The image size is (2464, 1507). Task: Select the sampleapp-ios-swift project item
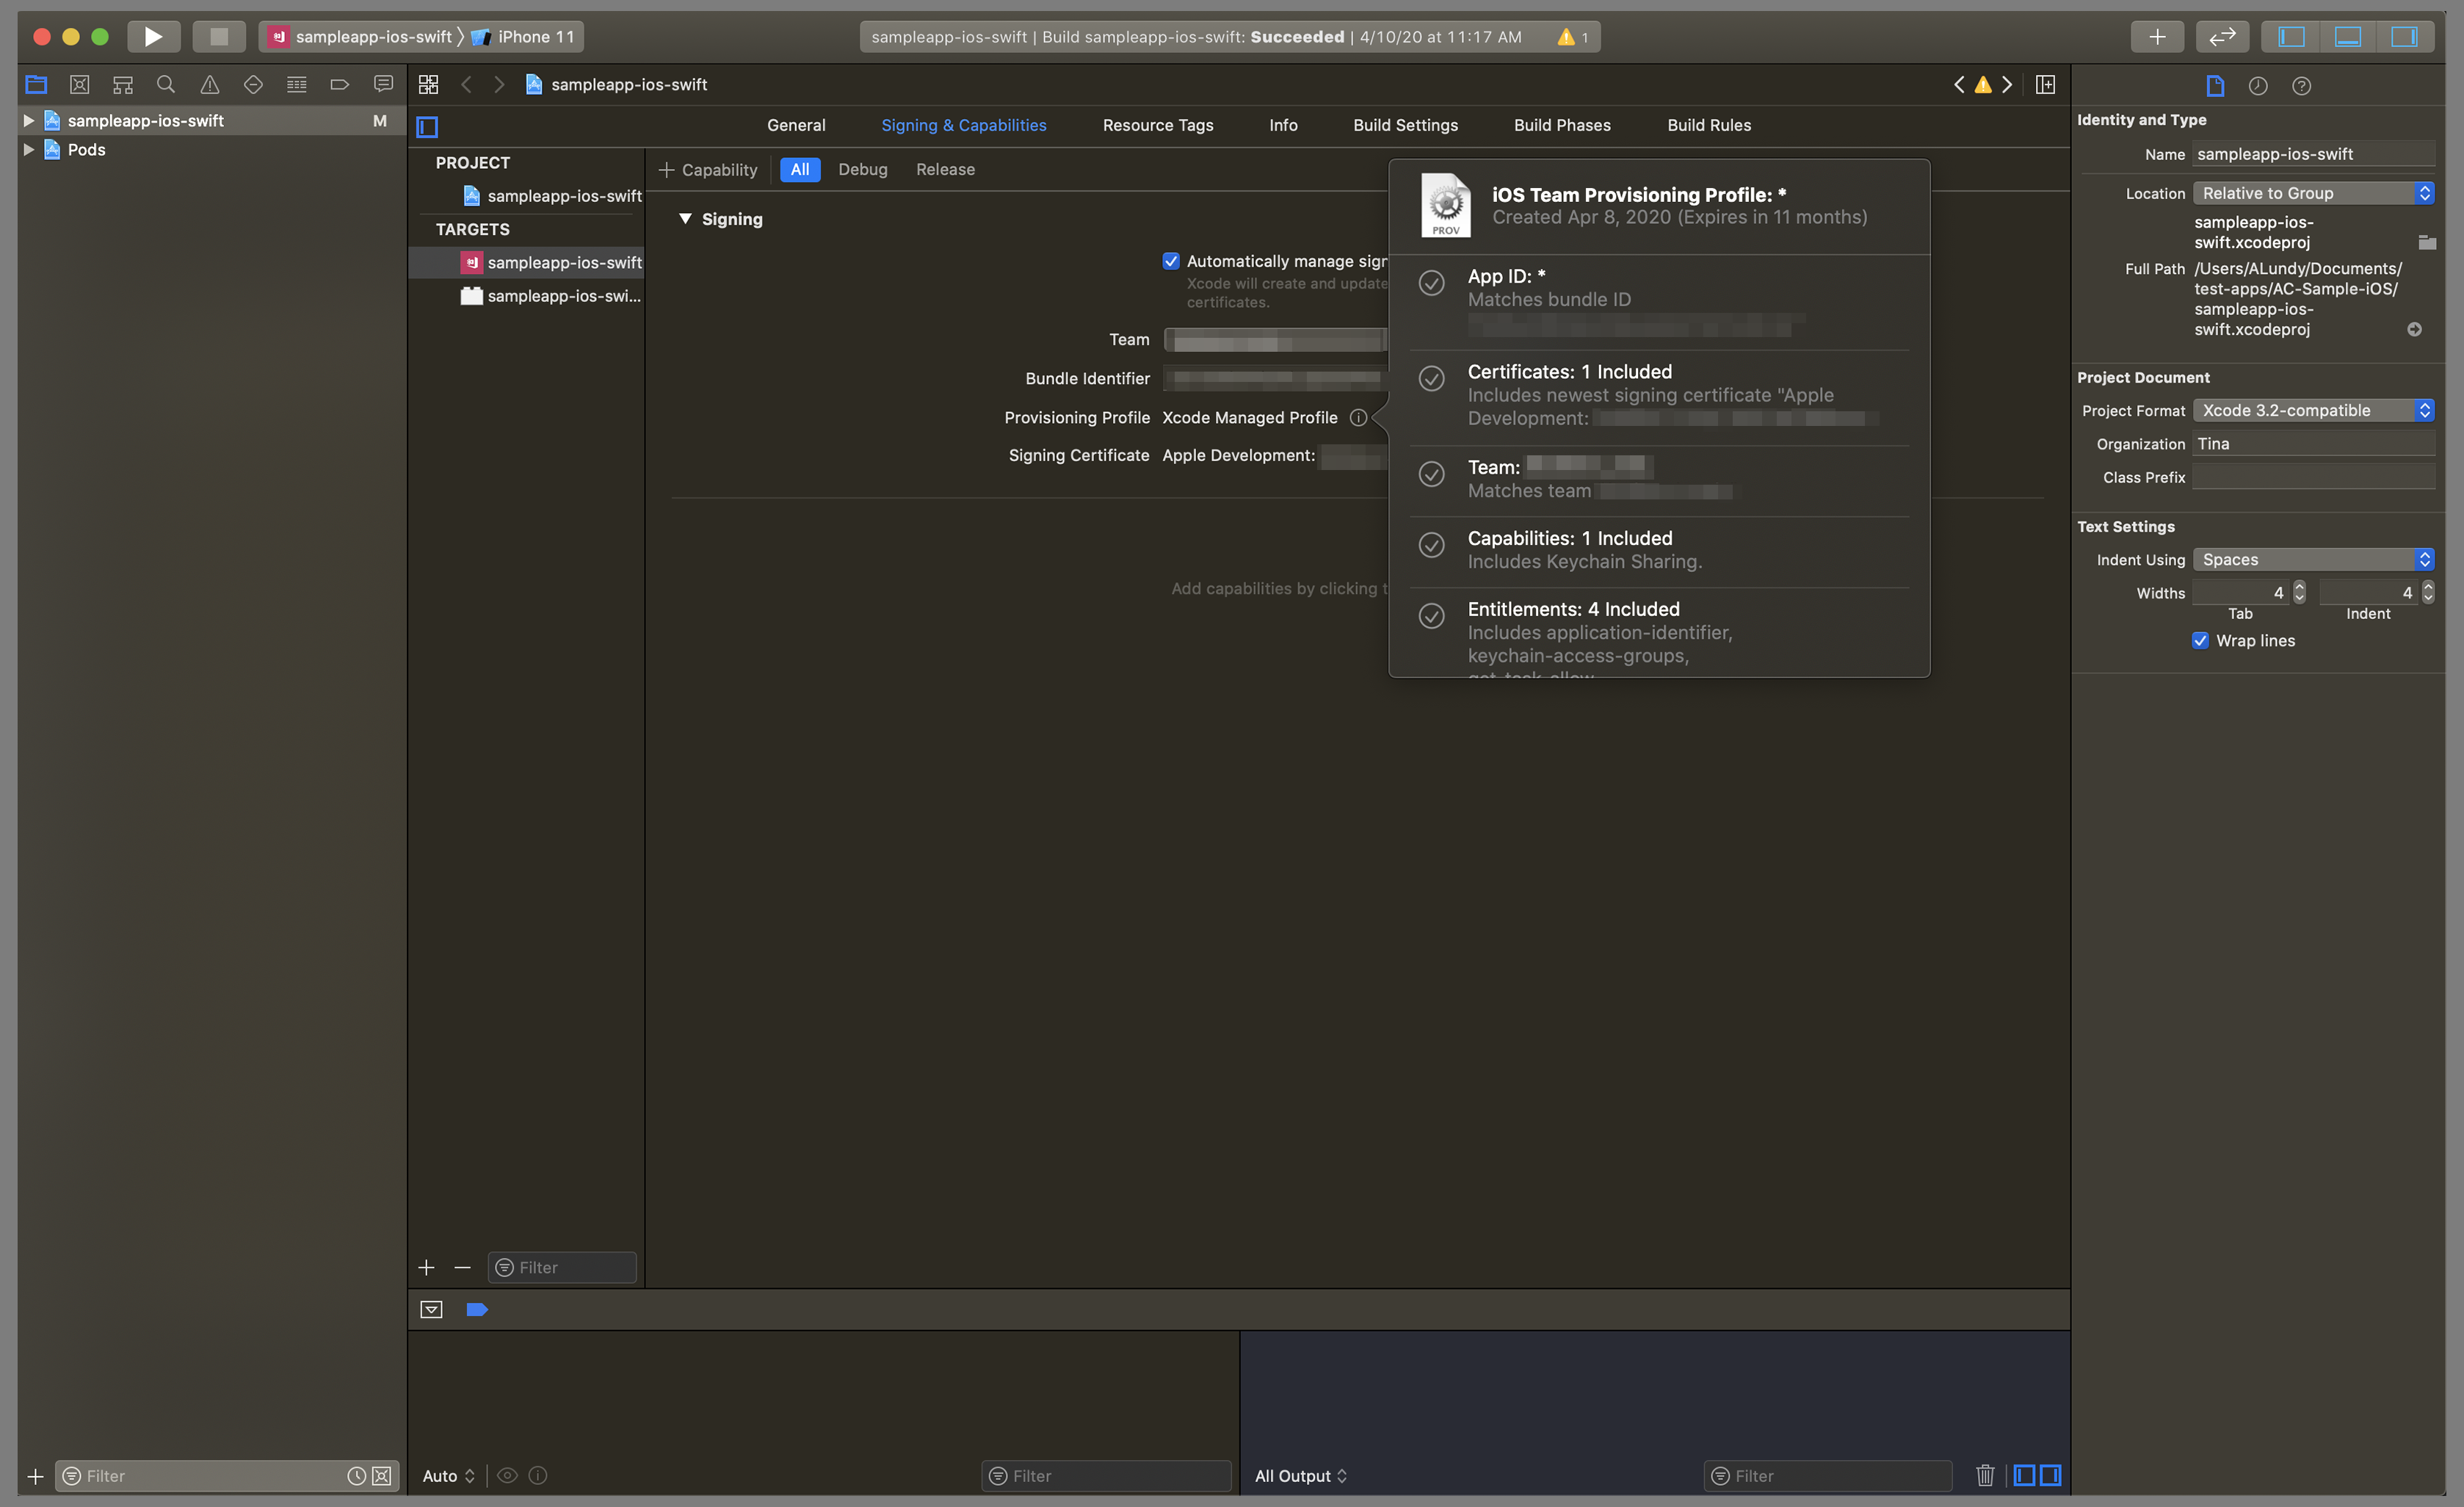pyautogui.click(x=145, y=120)
